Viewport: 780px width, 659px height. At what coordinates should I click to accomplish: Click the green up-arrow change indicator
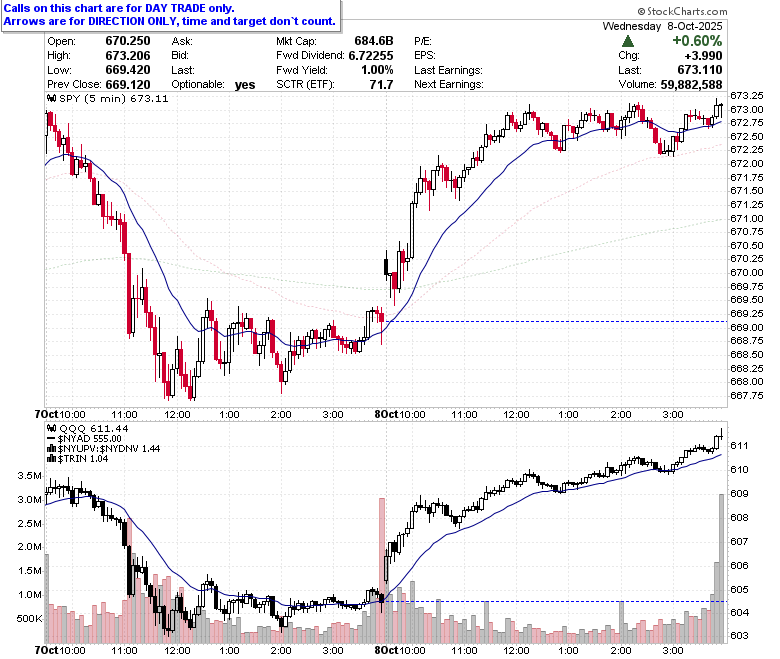pos(628,41)
